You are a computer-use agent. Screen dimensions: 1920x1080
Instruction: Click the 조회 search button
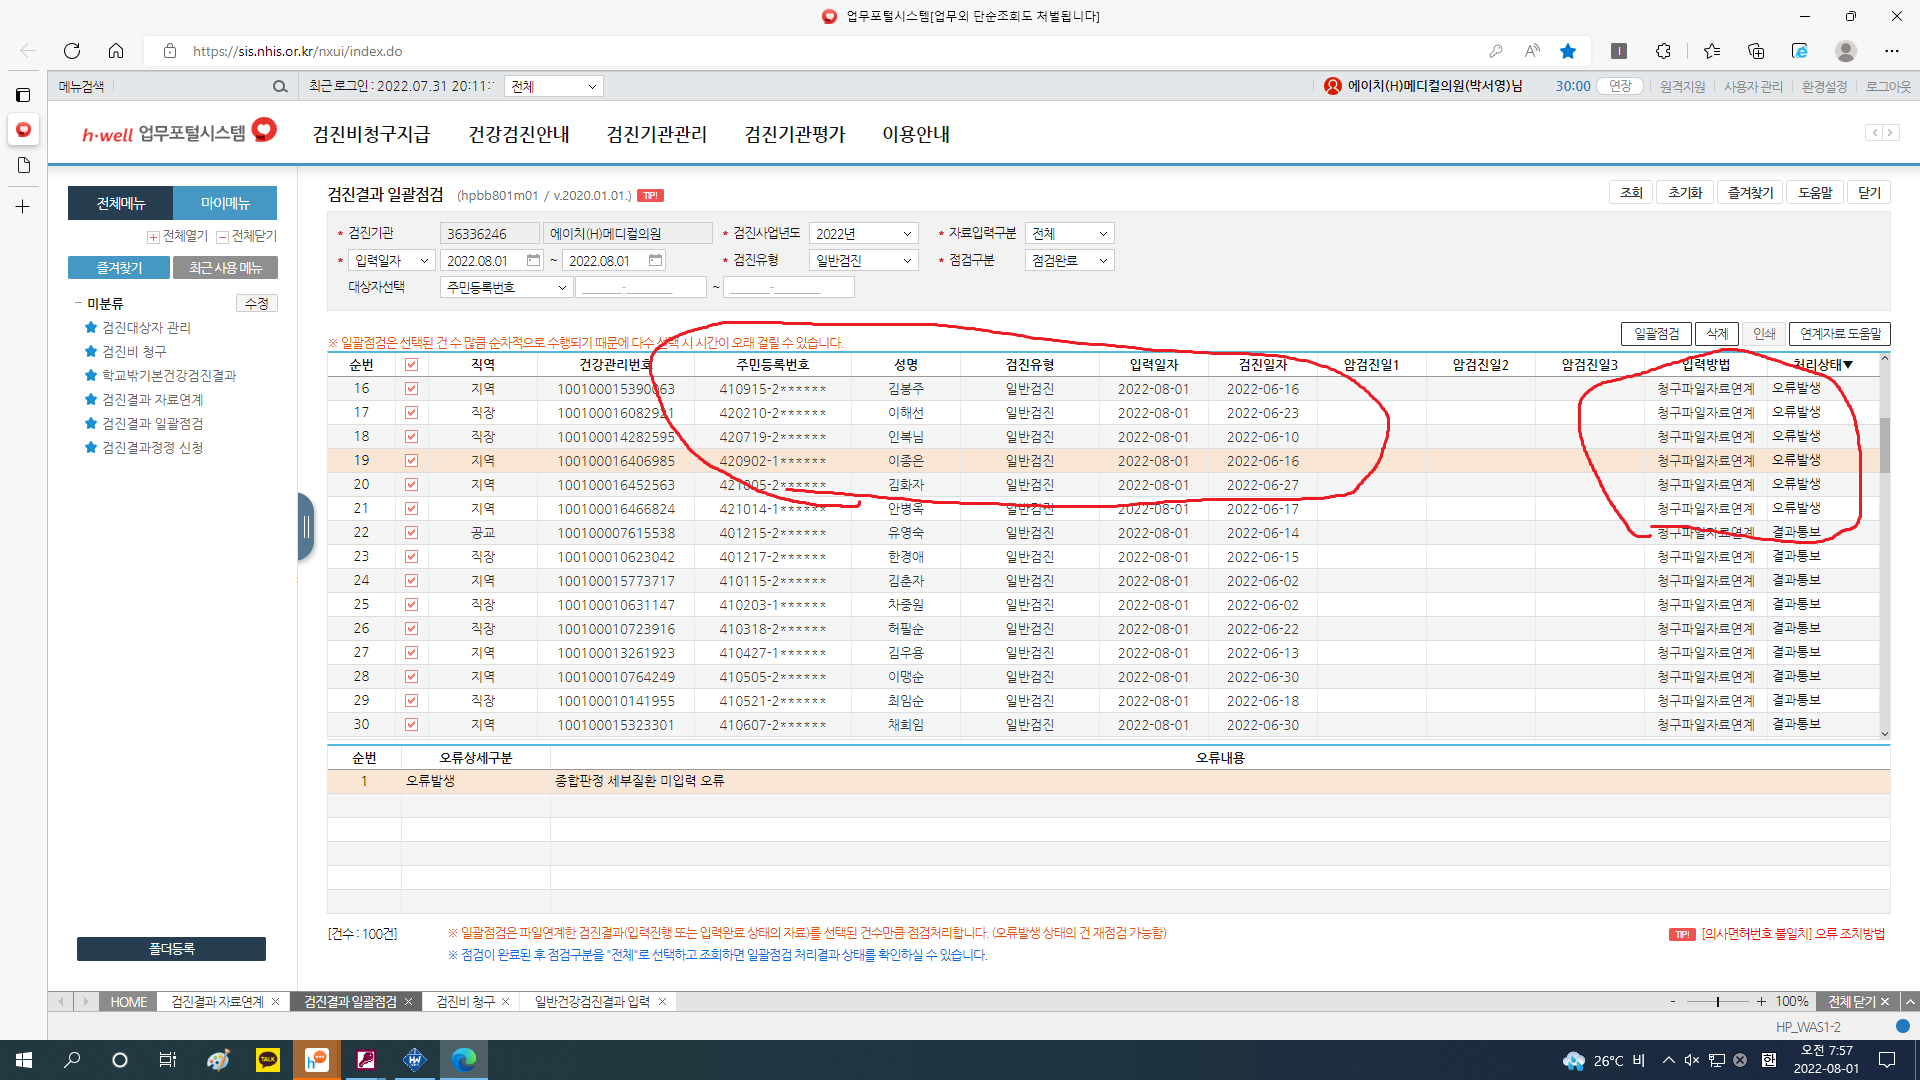(1631, 193)
